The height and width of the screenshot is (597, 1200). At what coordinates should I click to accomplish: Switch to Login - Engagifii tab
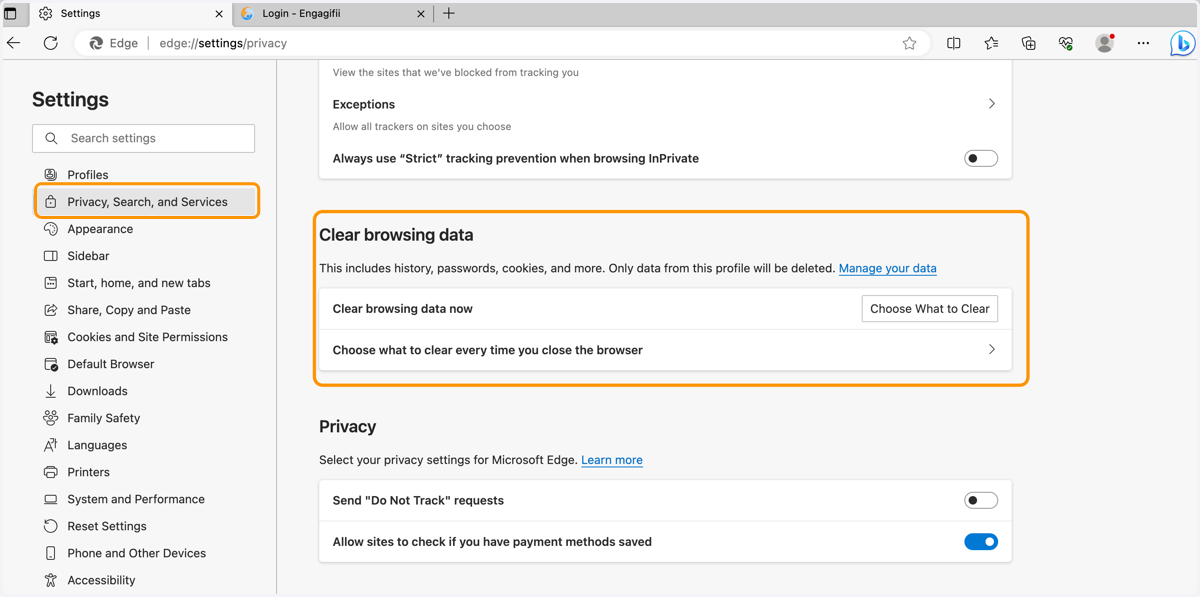point(335,14)
